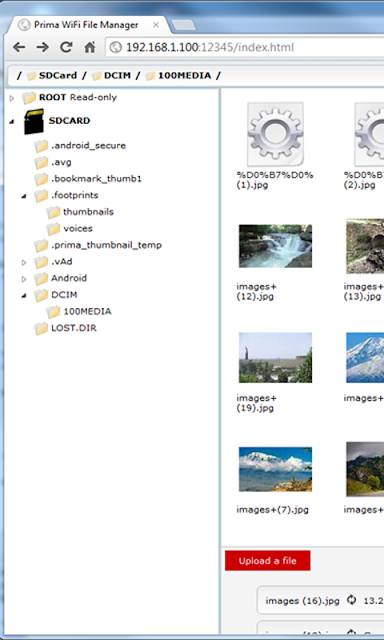The height and width of the screenshot is (640, 384).
Task: Click the Upload a file button
Action: [x=268, y=560]
